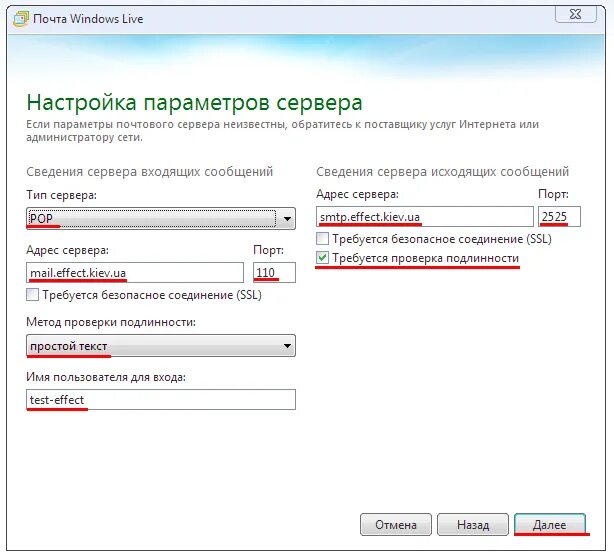Click the Windows Live Mail title bar icon
This screenshot has width=614, height=560.
21,18
